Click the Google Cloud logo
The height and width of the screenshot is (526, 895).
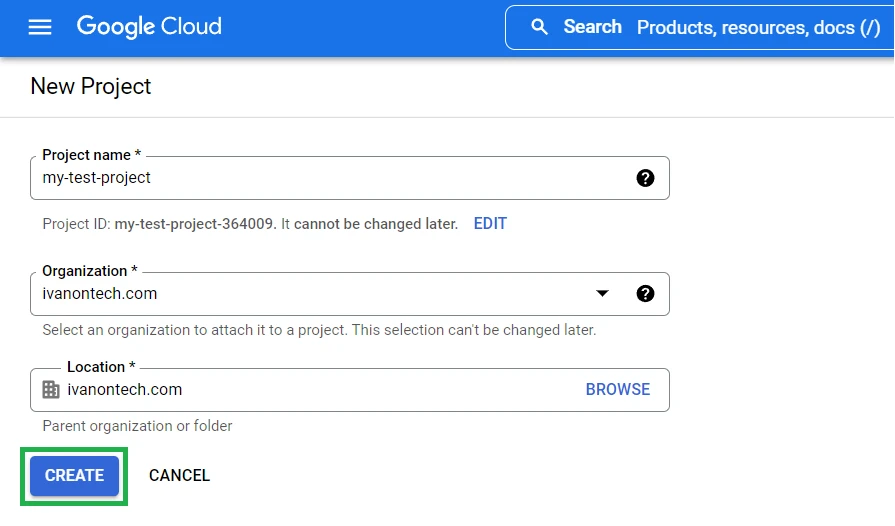pos(149,27)
